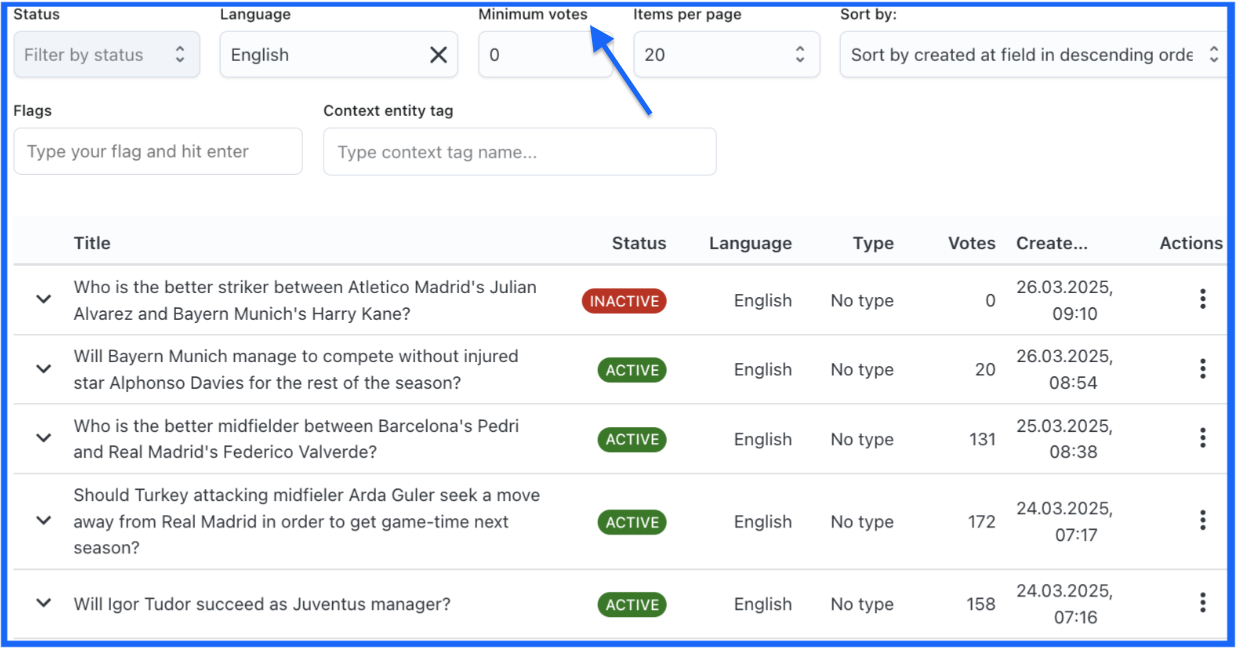The image size is (1238, 650).
Task: Click the date 24.03.2025, 07:16
Action: tap(1065, 603)
